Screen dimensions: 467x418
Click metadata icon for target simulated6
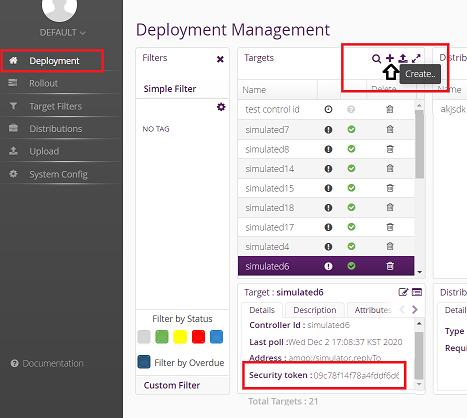417,292
